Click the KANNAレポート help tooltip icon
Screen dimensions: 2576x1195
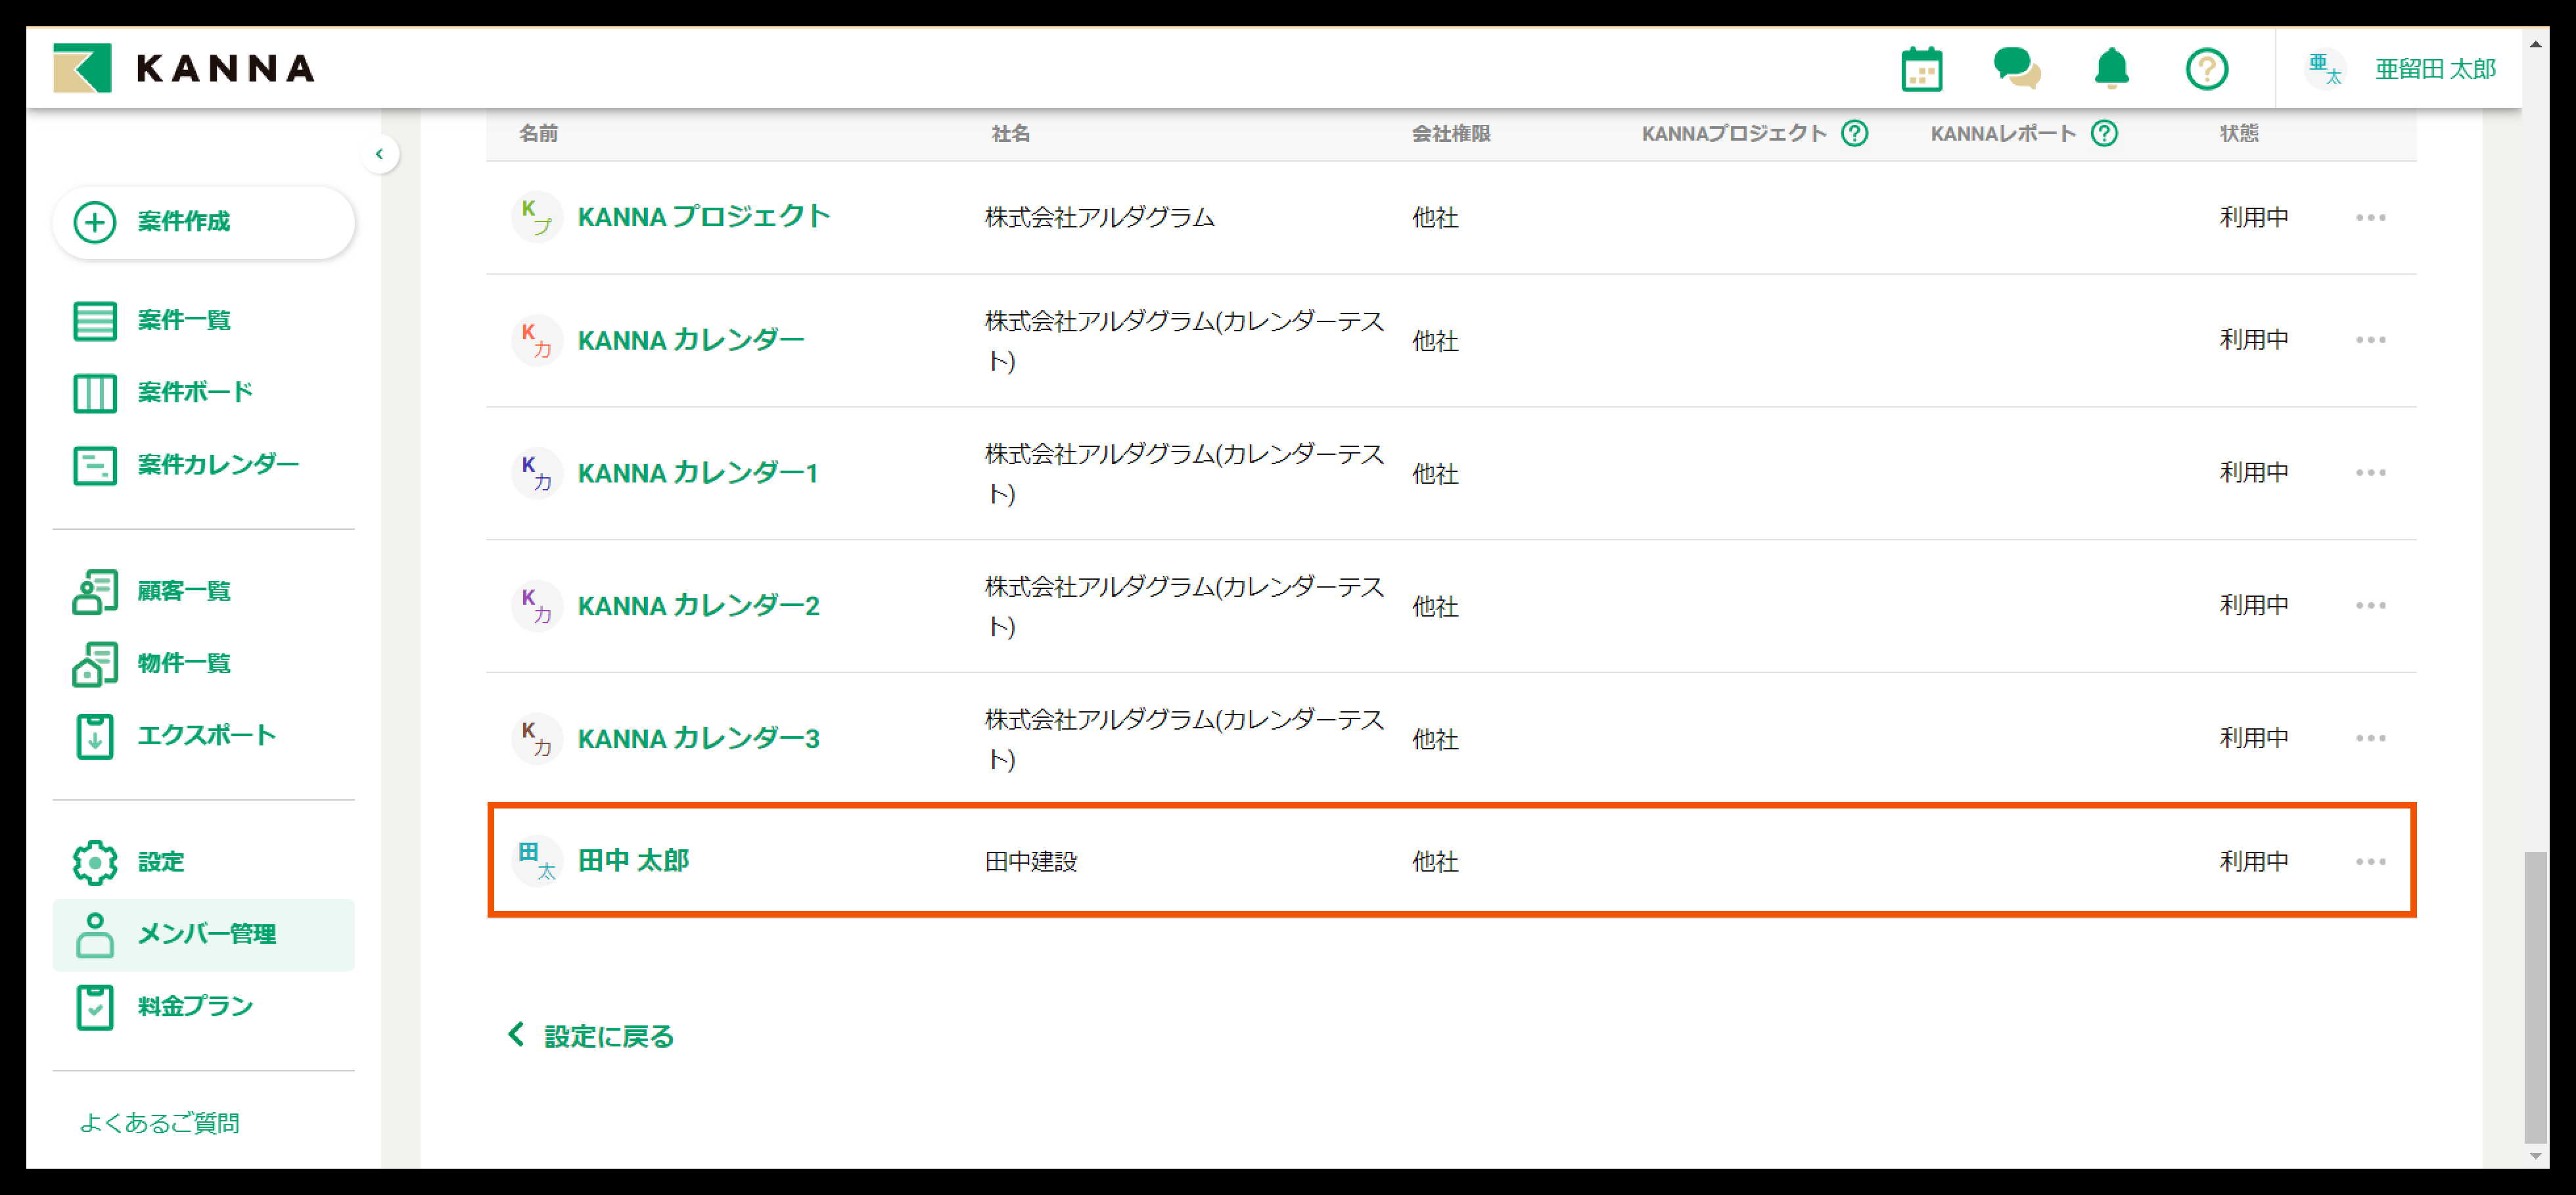(x=2104, y=133)
